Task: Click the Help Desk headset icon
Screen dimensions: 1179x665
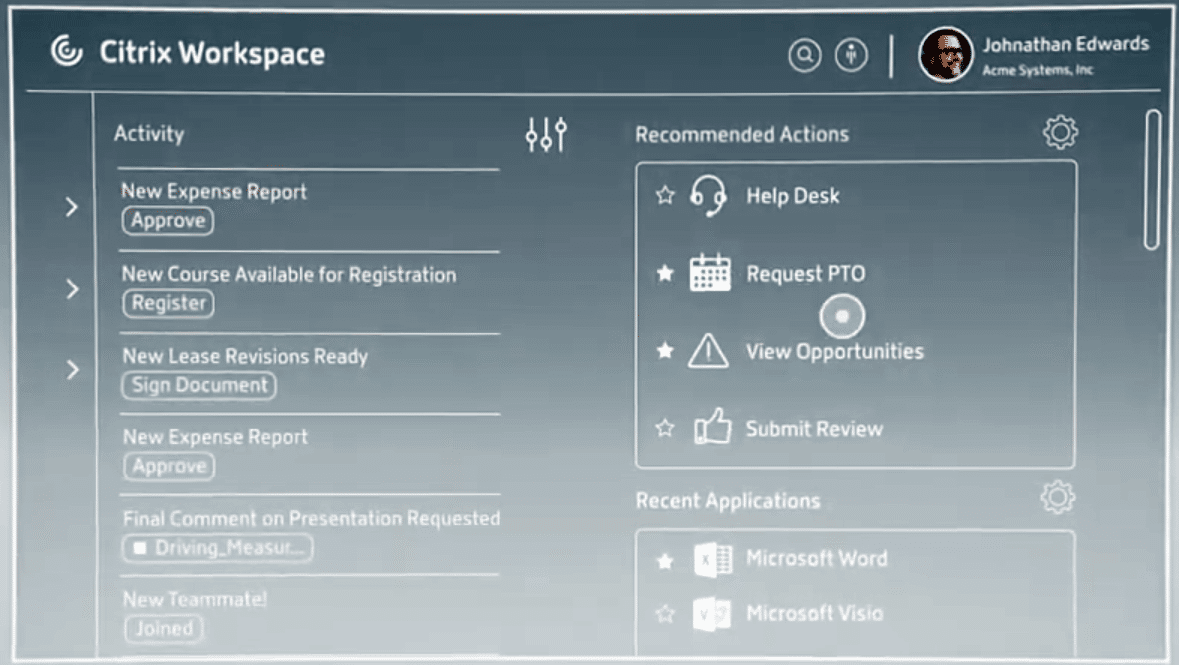Action: (708, 196)
